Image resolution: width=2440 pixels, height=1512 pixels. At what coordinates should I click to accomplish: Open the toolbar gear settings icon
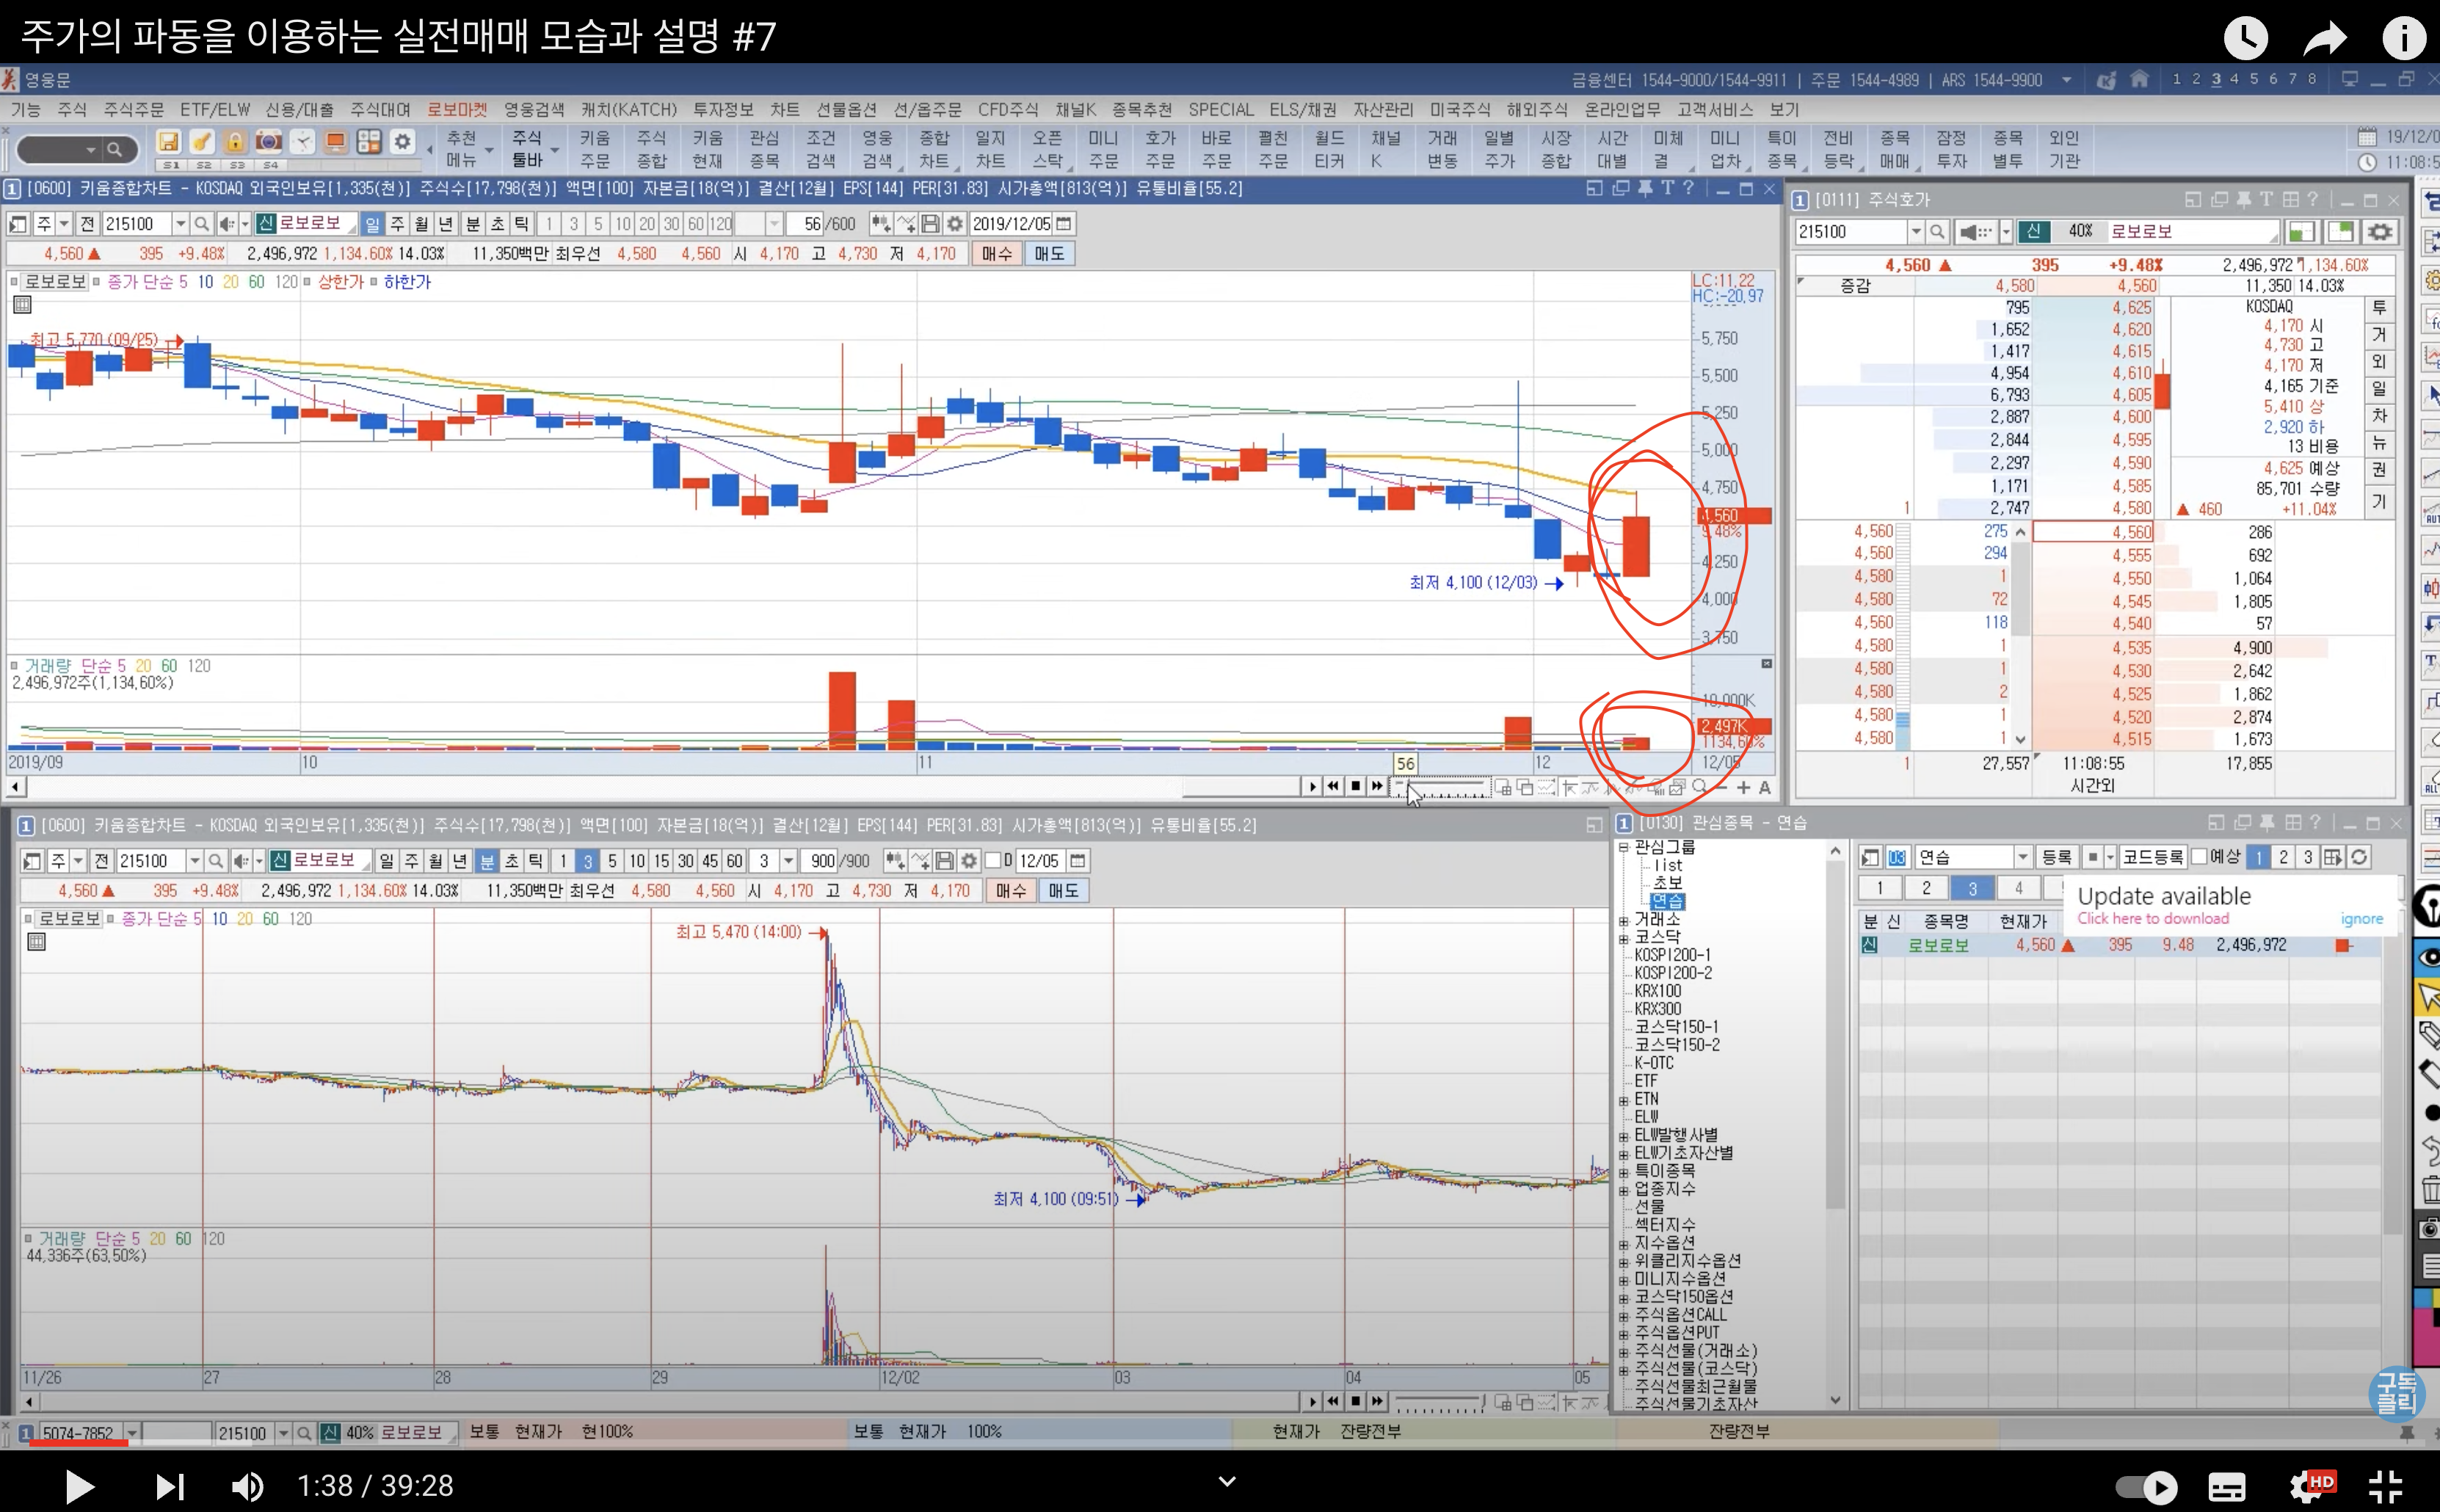(x=402, y=141)
